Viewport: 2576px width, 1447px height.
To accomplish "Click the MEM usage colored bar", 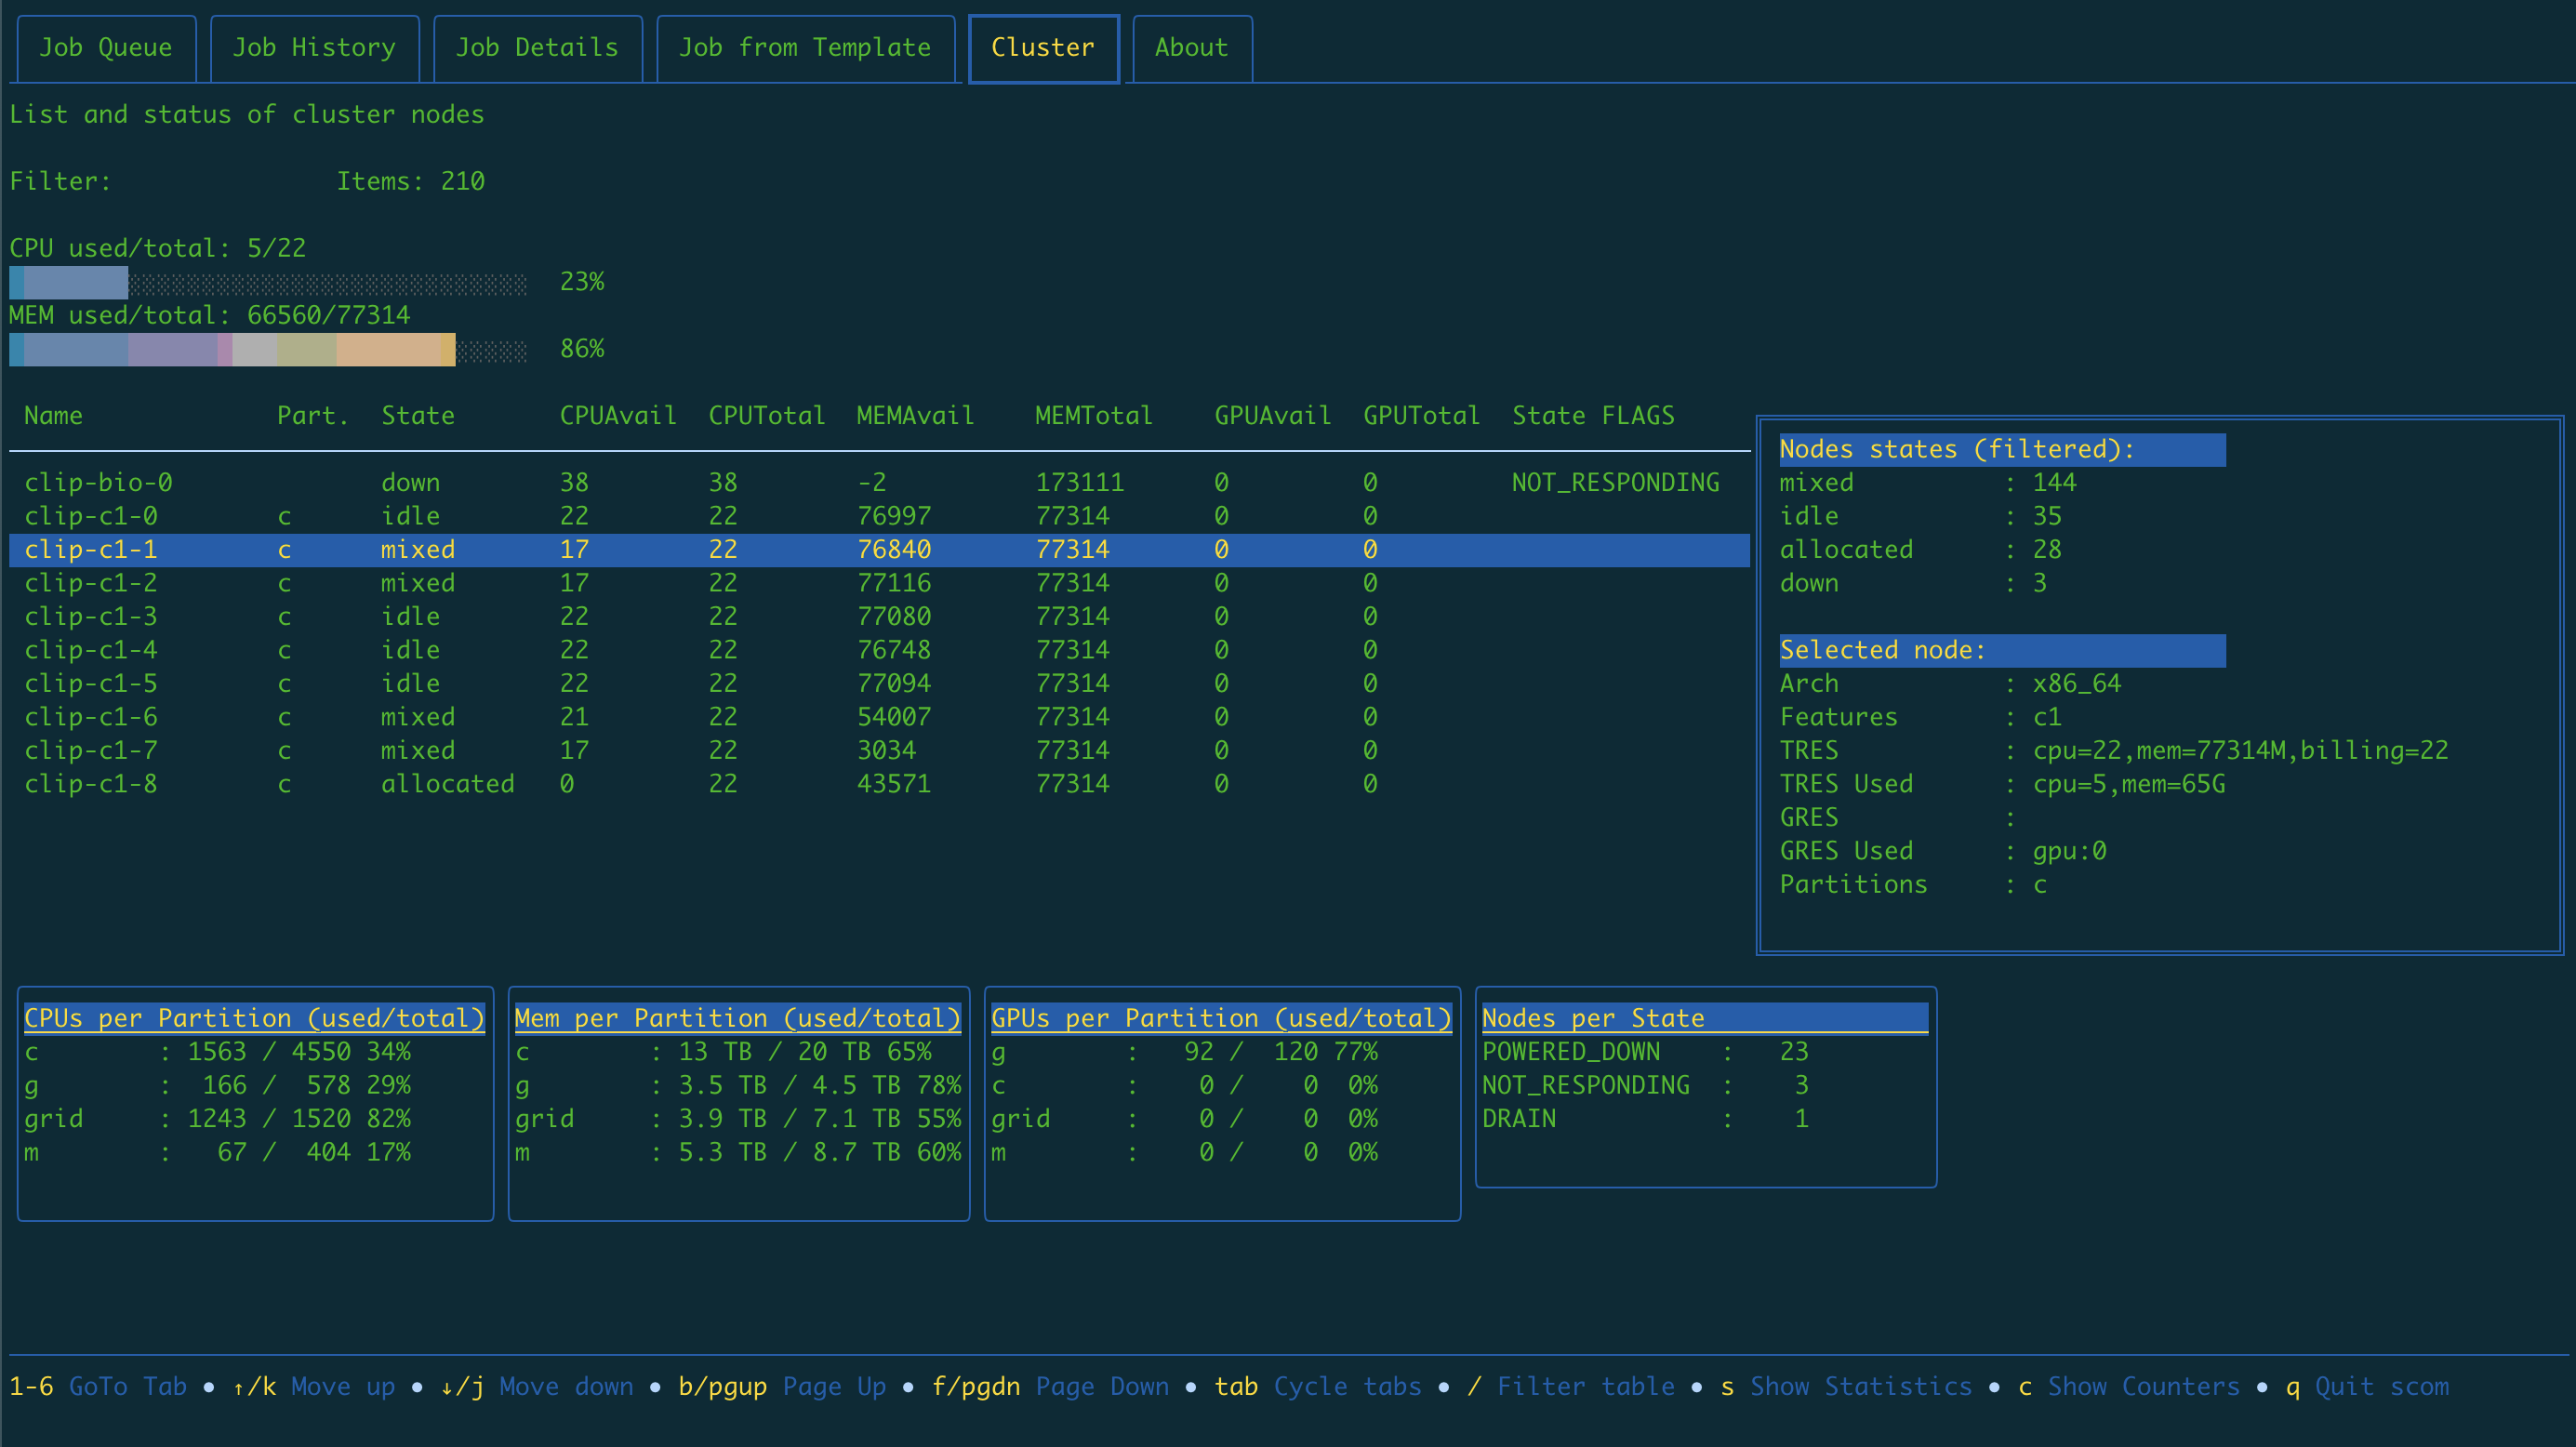I will click(232, 350).
